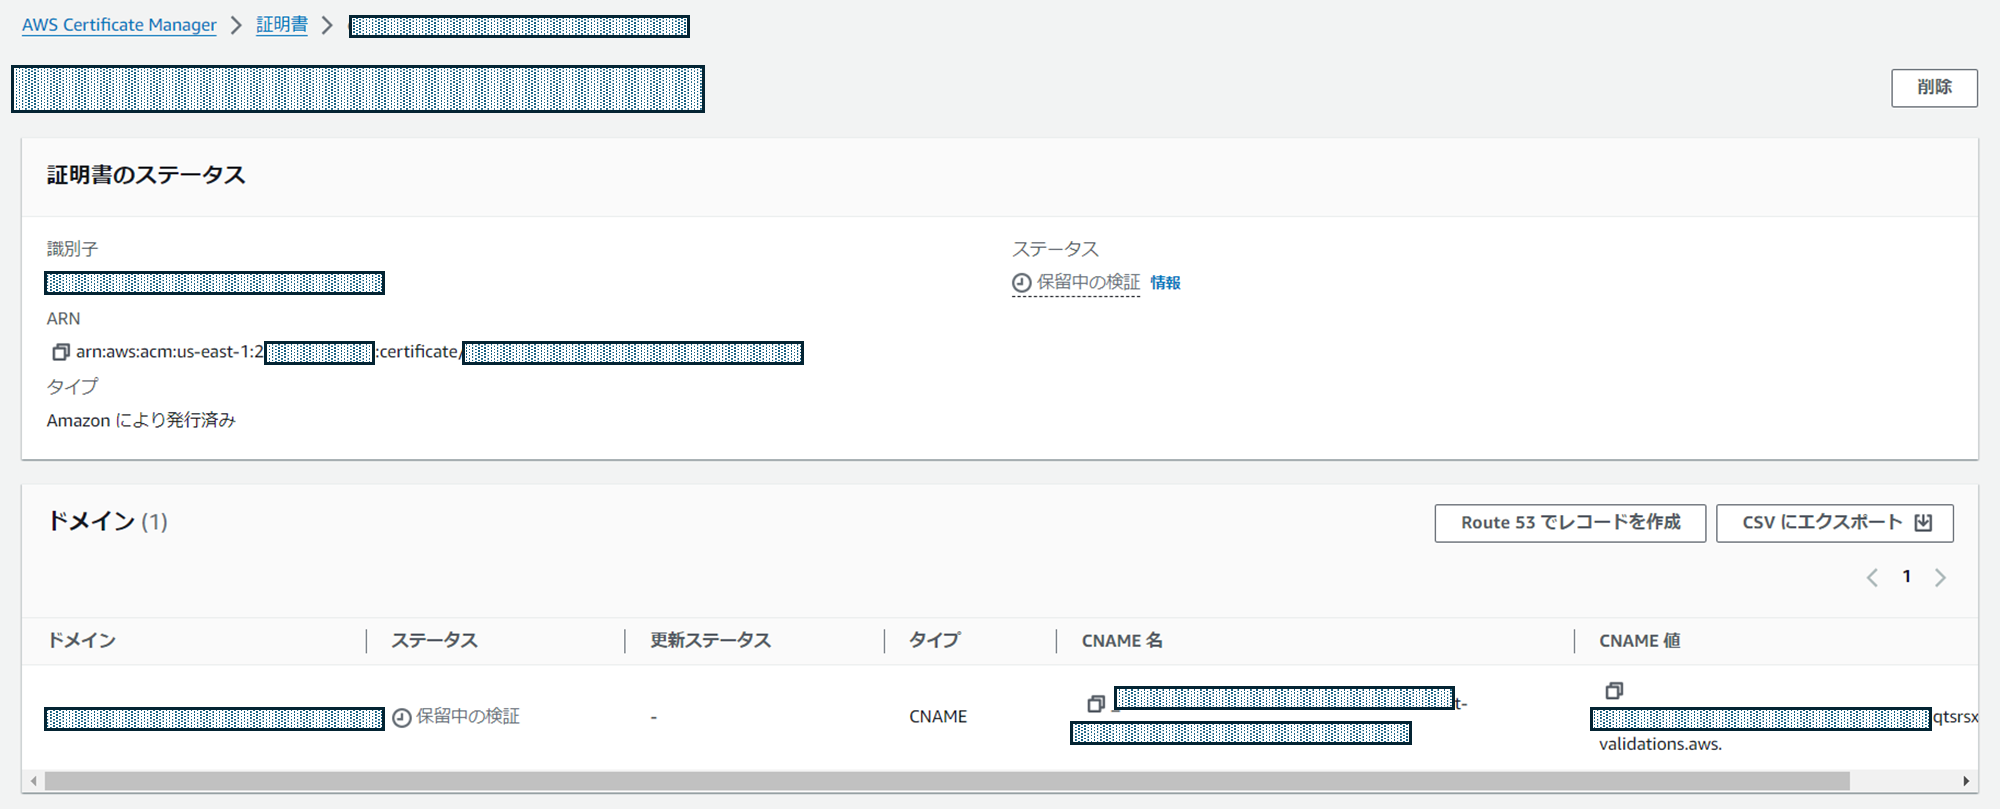
Task: Copy the CNAME 名 value with the copy icon
Action: [1096, 704]
